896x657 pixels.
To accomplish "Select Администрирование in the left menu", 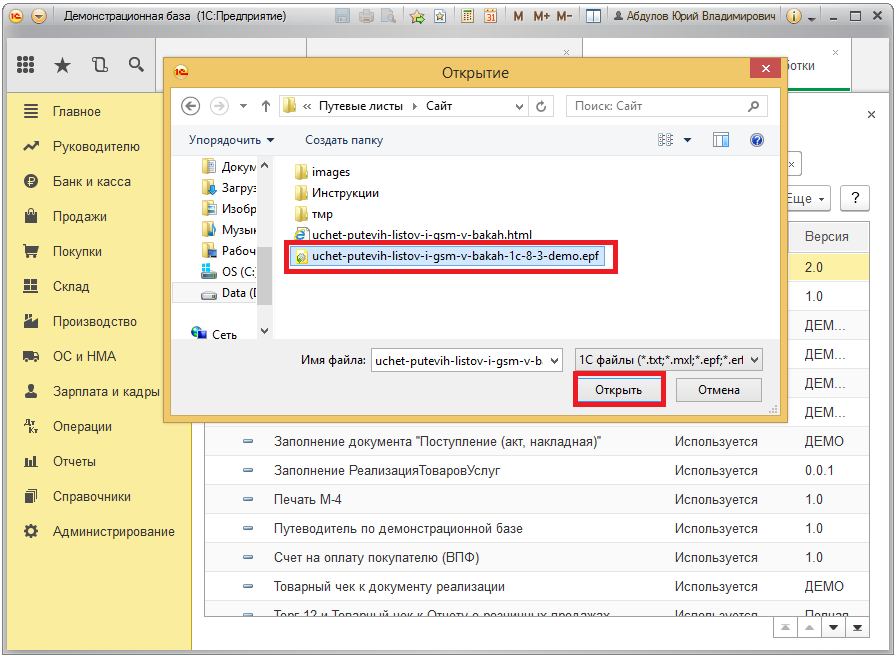I will [113, 532].
